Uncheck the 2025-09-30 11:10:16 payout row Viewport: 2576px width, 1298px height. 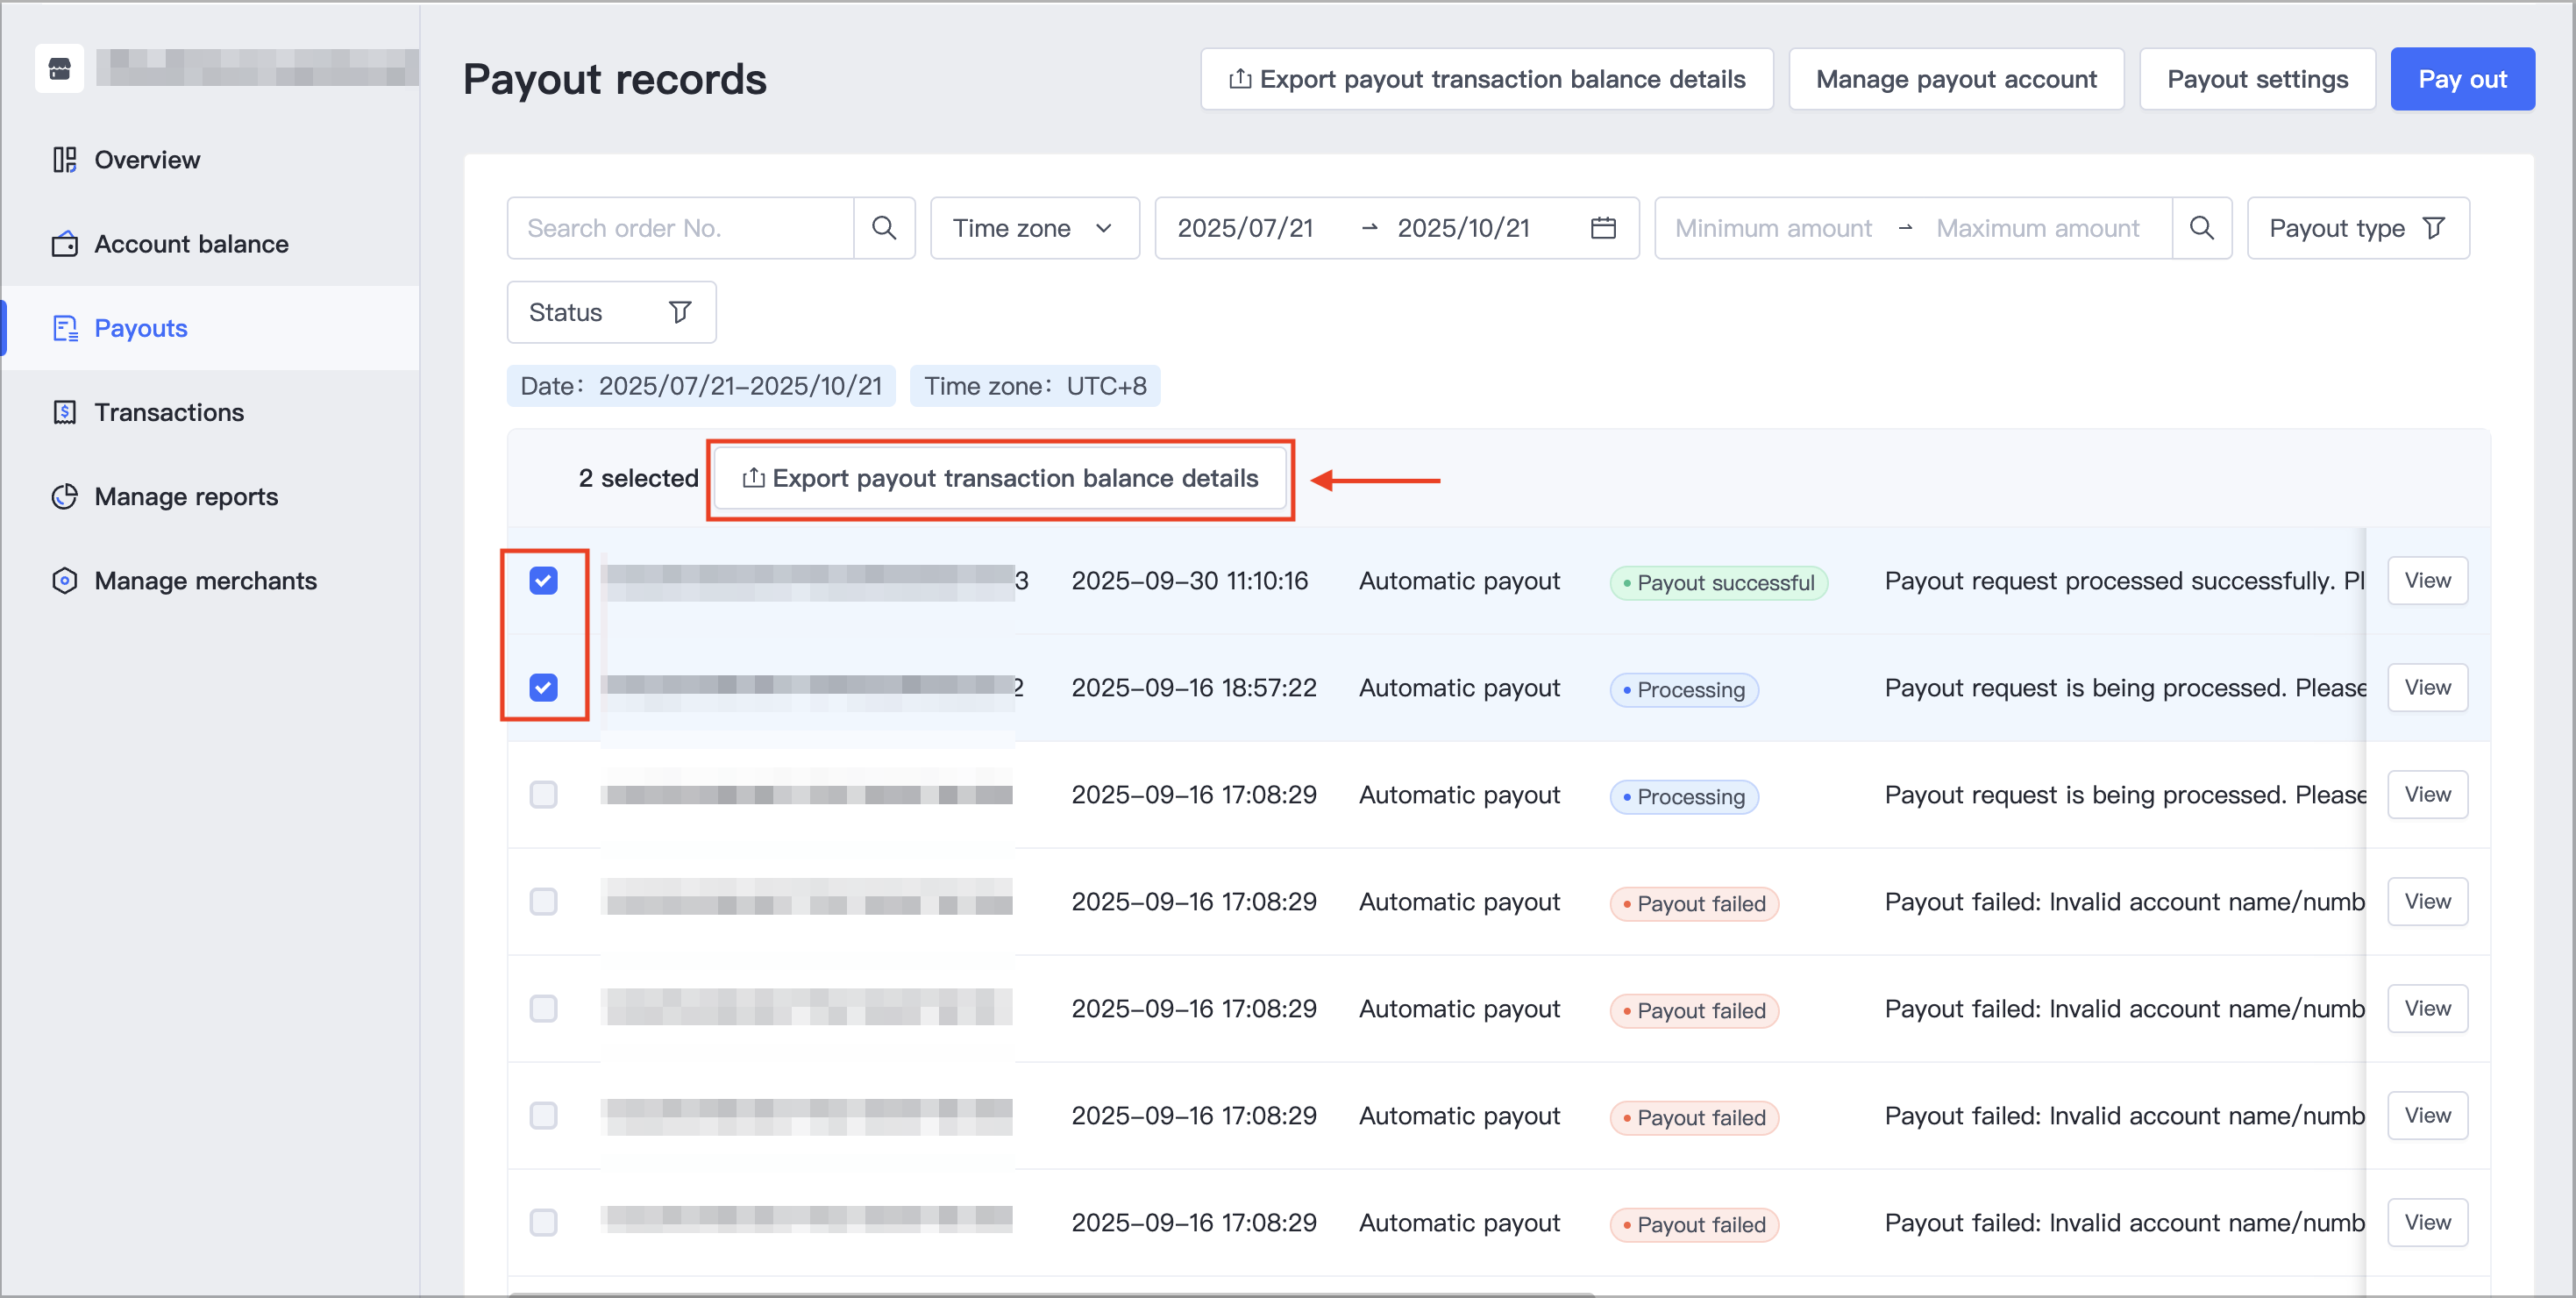[x=543, y=580]
